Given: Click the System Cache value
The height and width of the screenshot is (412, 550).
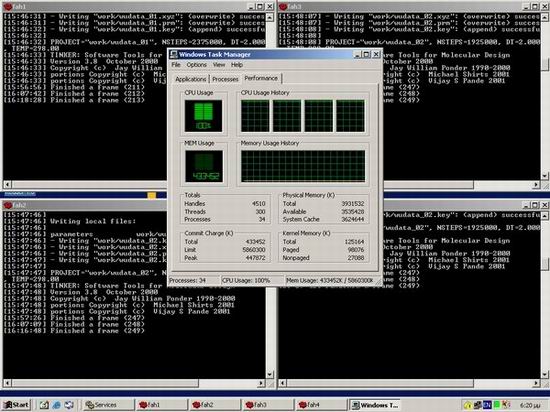Looking at the screenshot, I should pyautogui.click(x=353, y=219).
